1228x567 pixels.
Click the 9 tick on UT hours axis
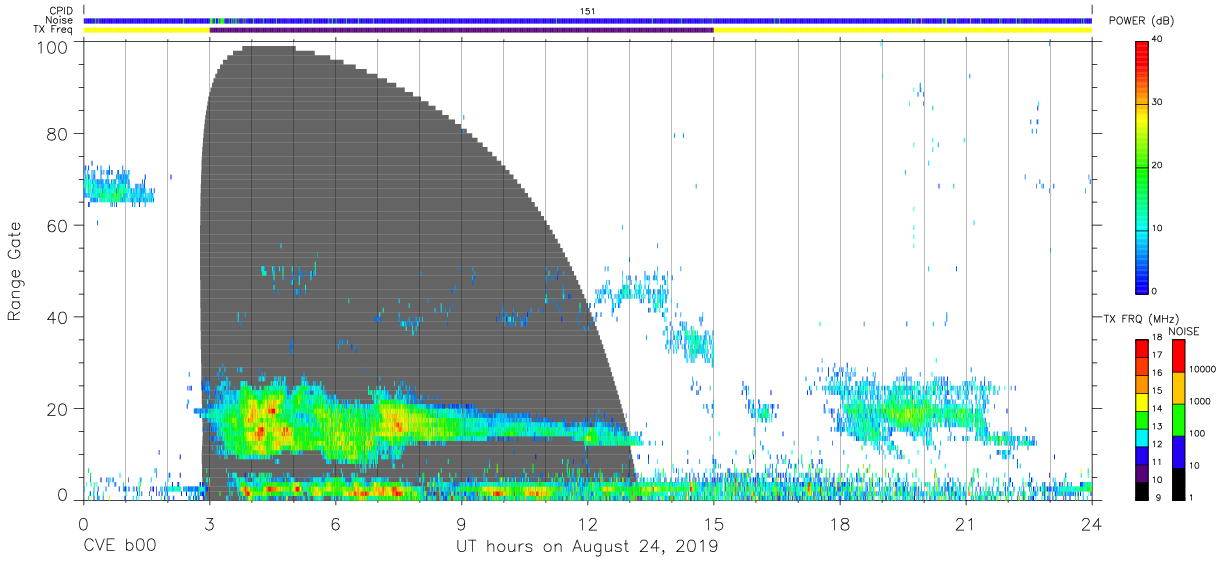(x=461, y=523)
